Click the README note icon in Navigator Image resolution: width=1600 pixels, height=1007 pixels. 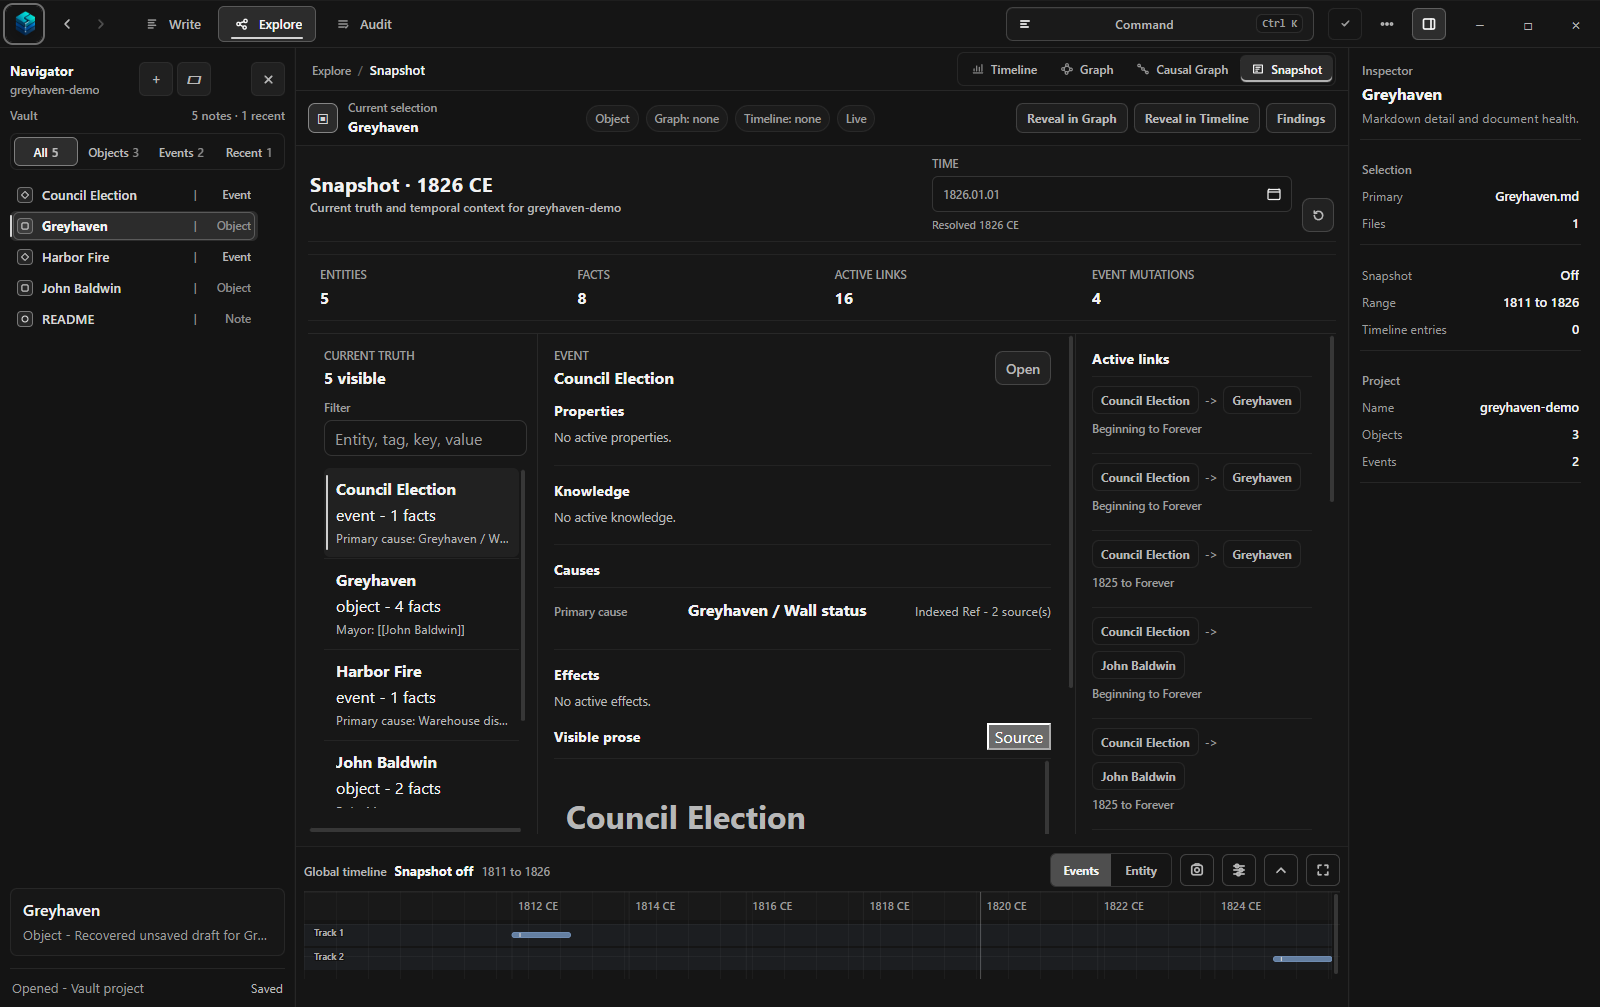(x=25, y=319)
